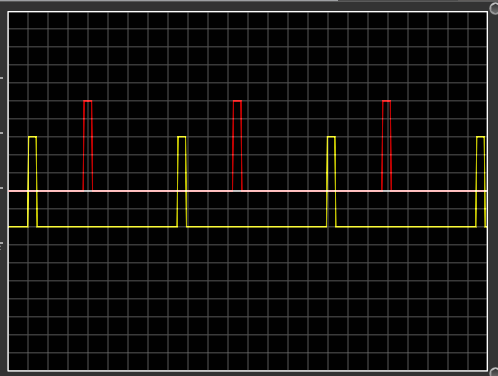Select the third red pulse on the right

coord(386,145)
